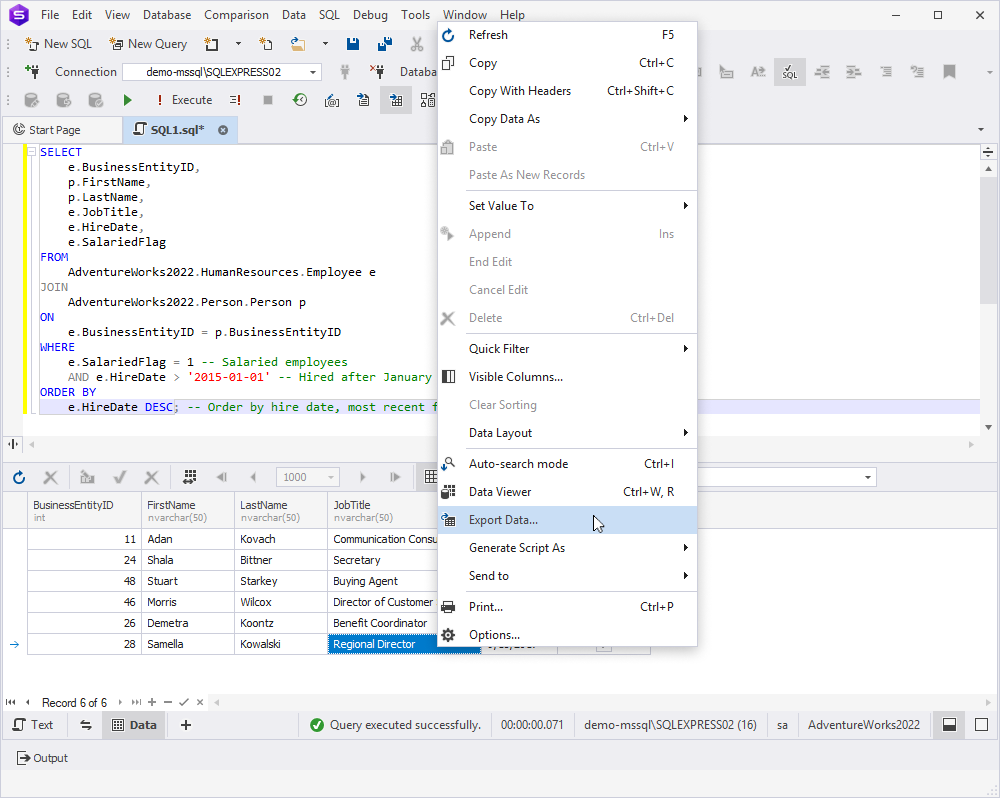Click the green run triangle icon
The image size is (1000, 798).
[x=128, y=100]
